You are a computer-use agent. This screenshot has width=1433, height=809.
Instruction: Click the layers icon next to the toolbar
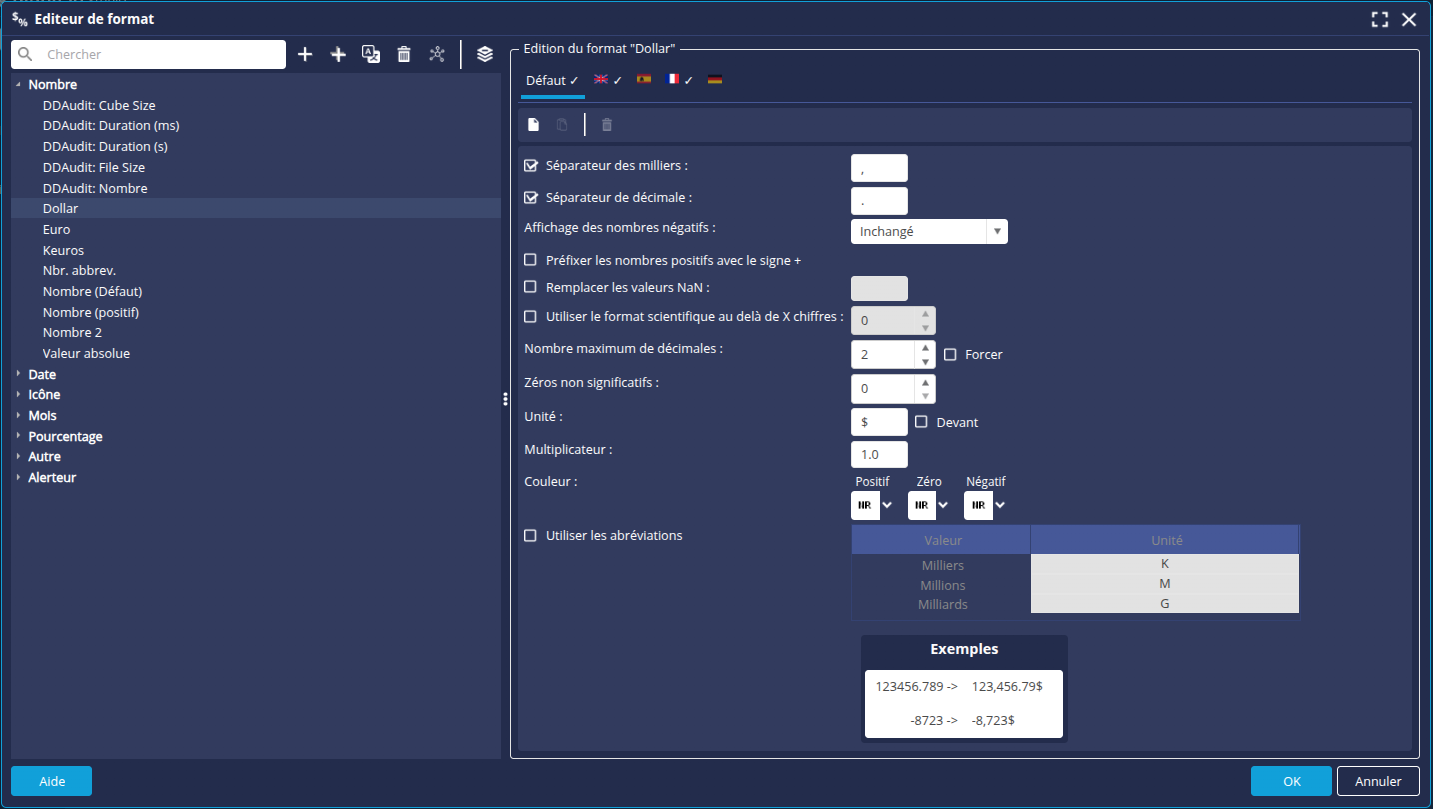pos(484,54)
